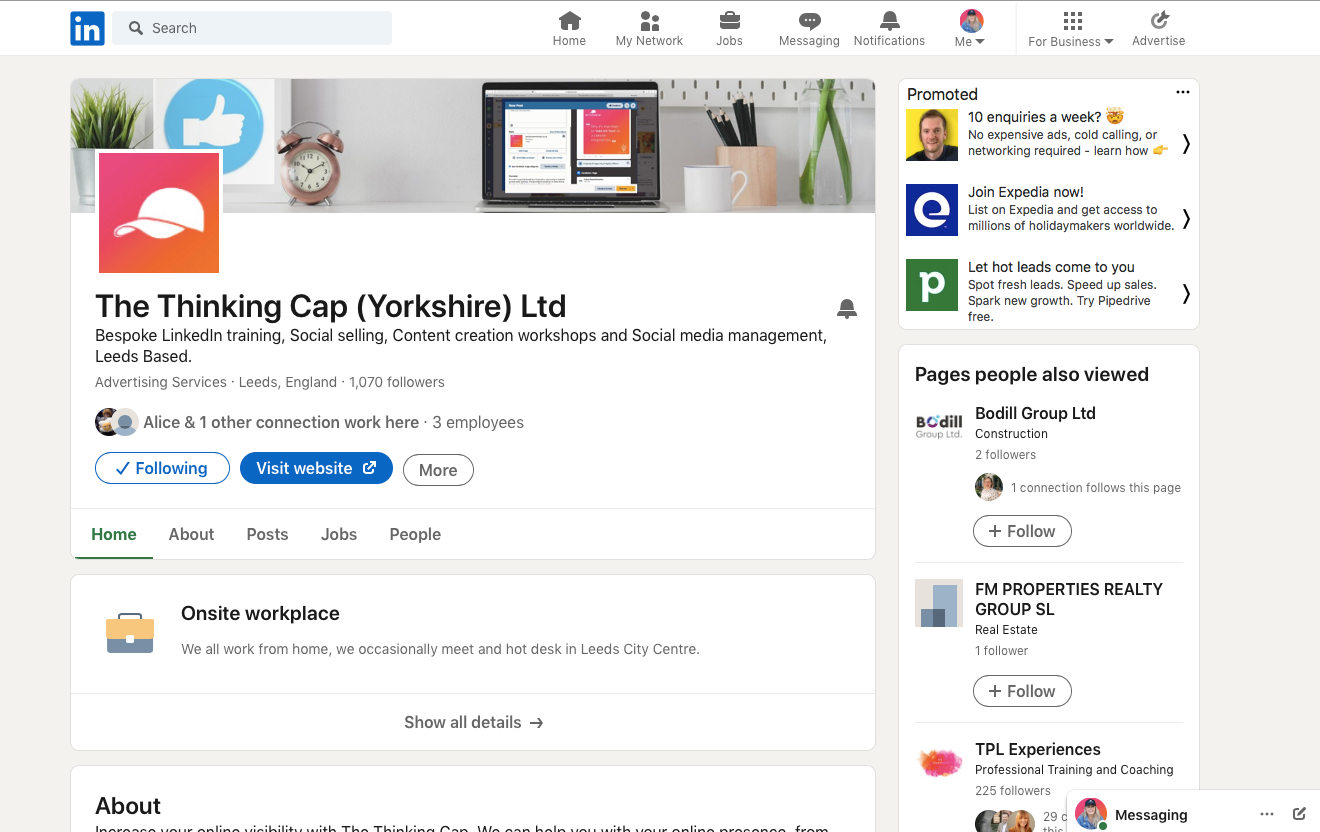The image size is (1320, 832).
Task: Click messaging panel profile avatar
Action: tap(1091, 814)
